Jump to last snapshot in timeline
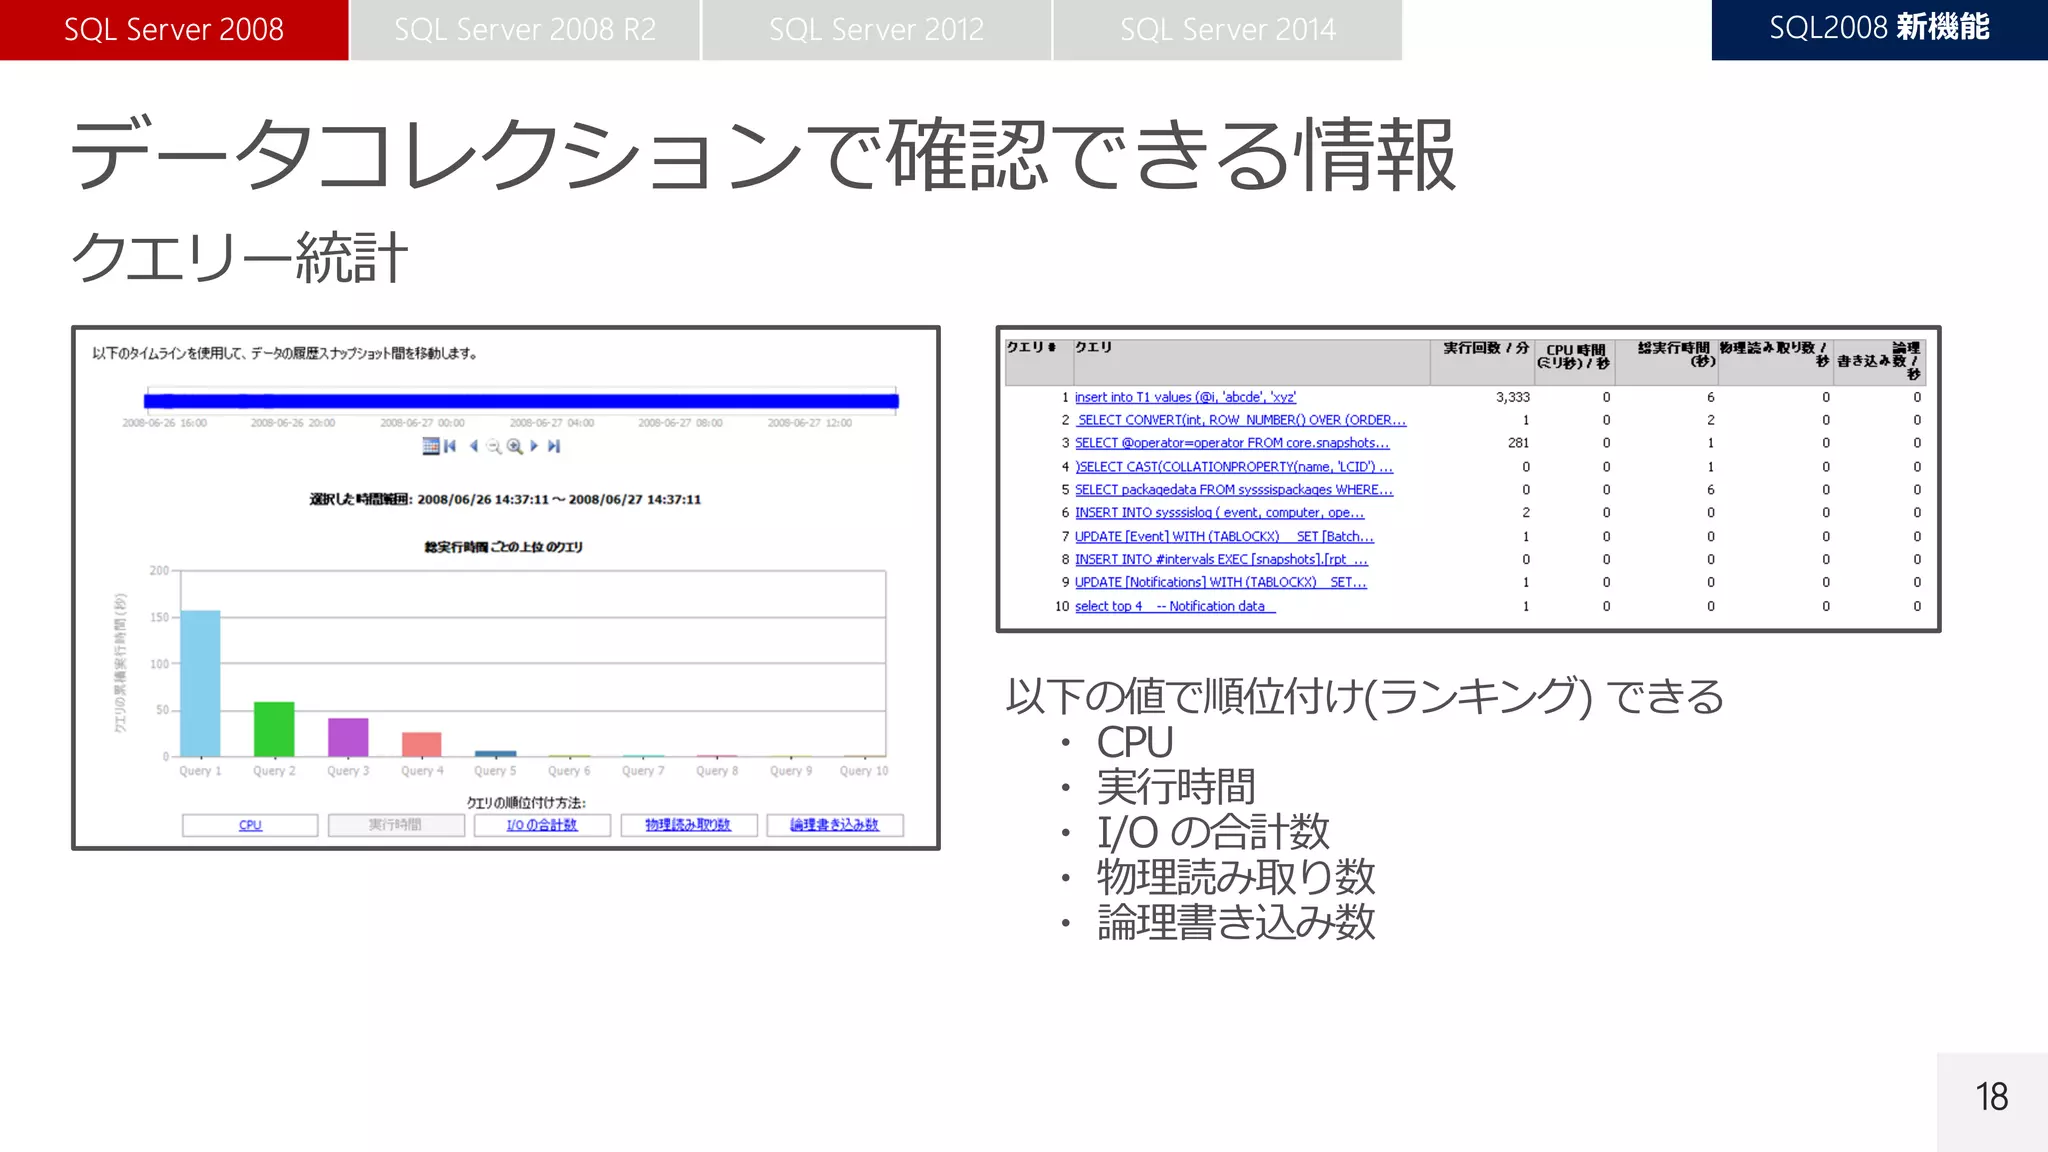Screen dimensions: 2048x1152 click(x=554, y=446)
